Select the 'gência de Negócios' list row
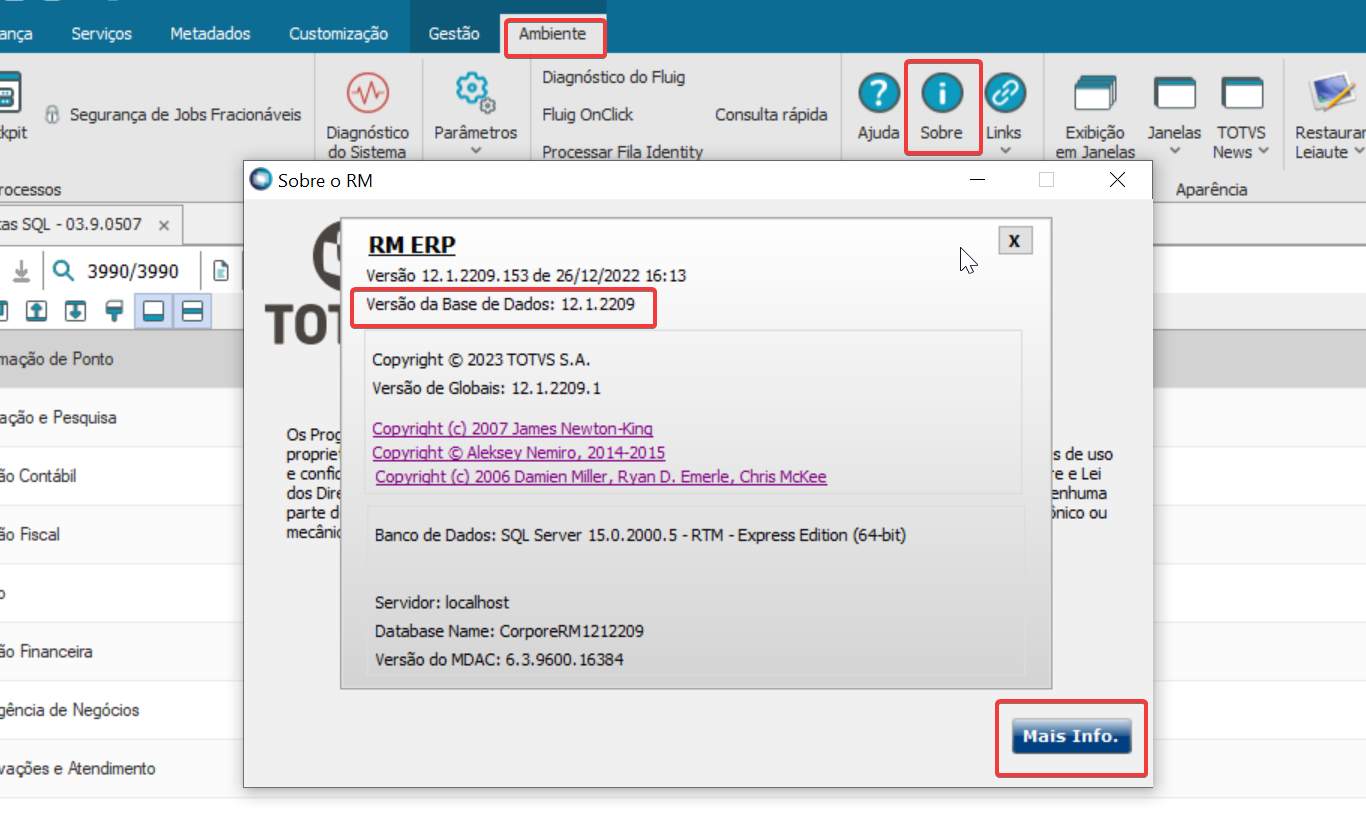The width and height of the screenshot is (1366, 819). point(122,710)
